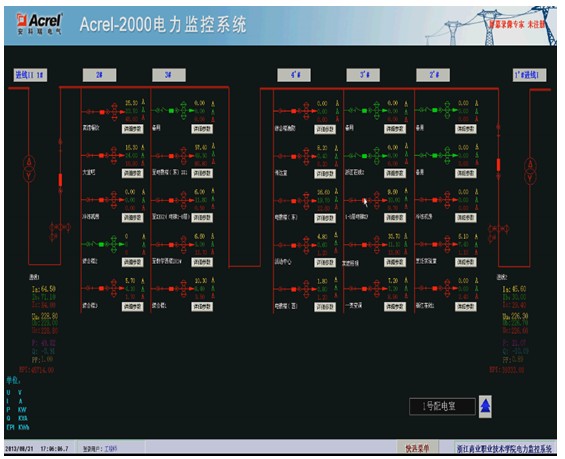
Task: Open the 4'# cabinet label
Action: tap(294, 75)
